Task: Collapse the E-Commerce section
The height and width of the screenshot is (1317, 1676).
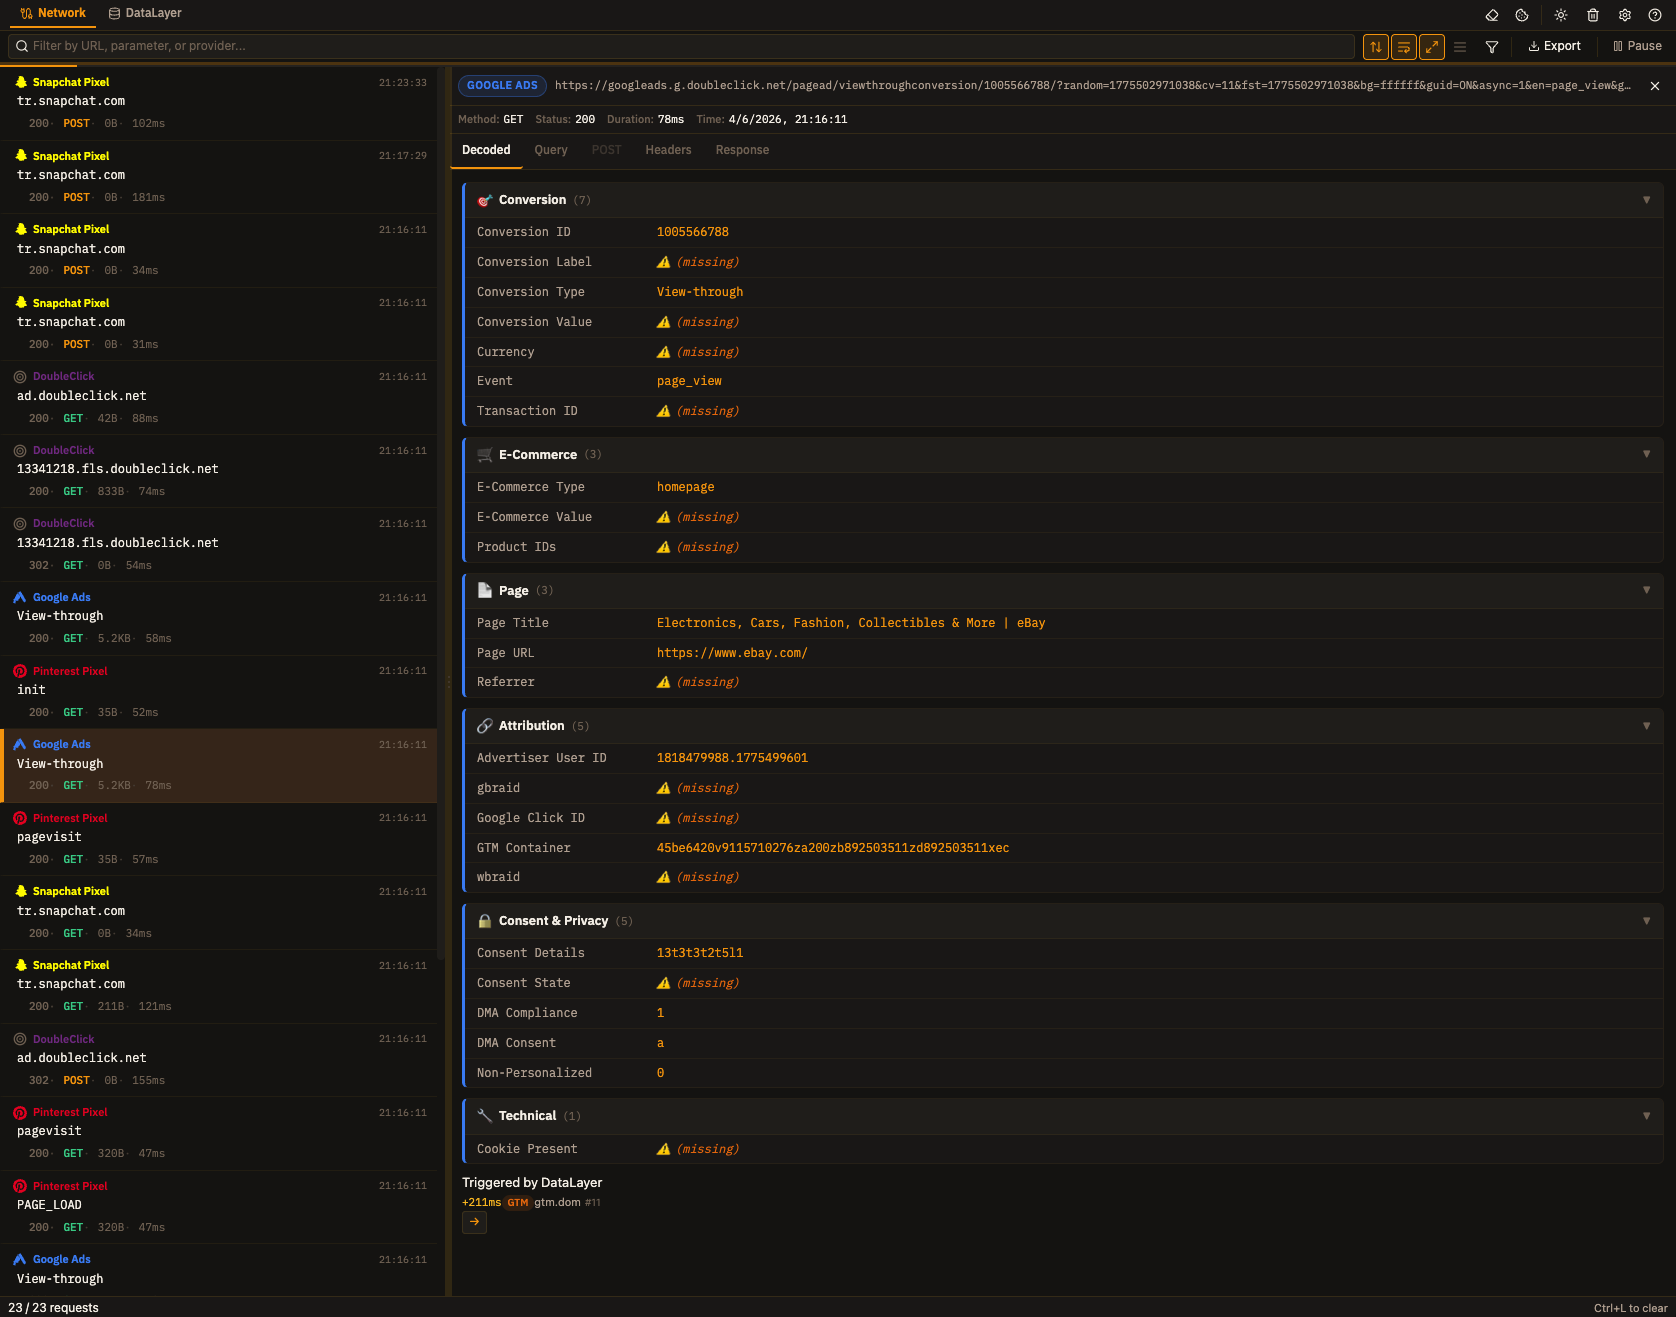Action: pyautogui.click(x=1647, y=454)
